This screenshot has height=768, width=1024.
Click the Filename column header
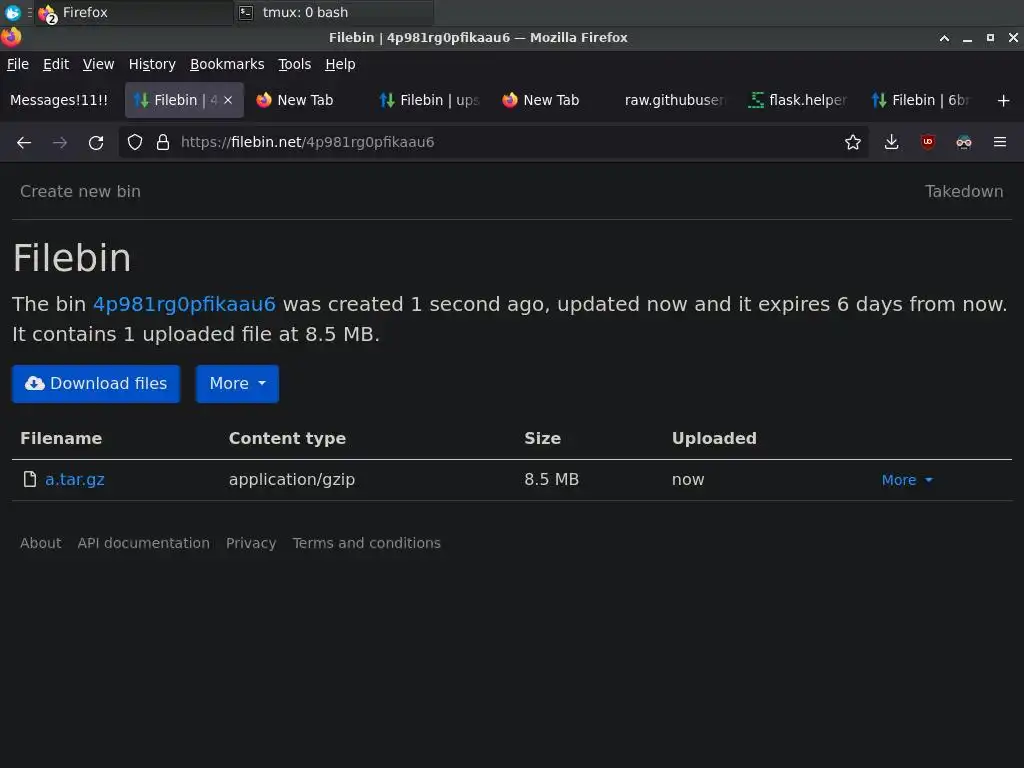[x=61, y=438]
